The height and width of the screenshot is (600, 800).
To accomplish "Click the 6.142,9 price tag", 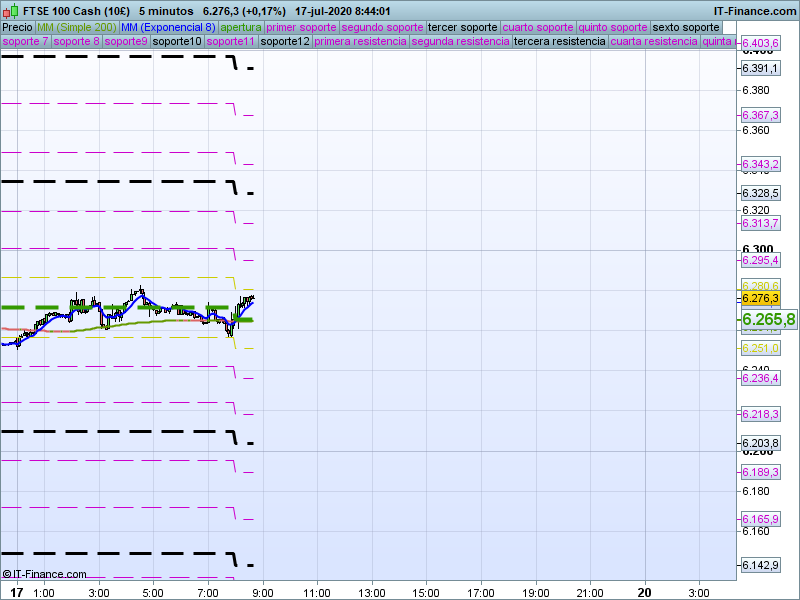I will tap(760, 565).
